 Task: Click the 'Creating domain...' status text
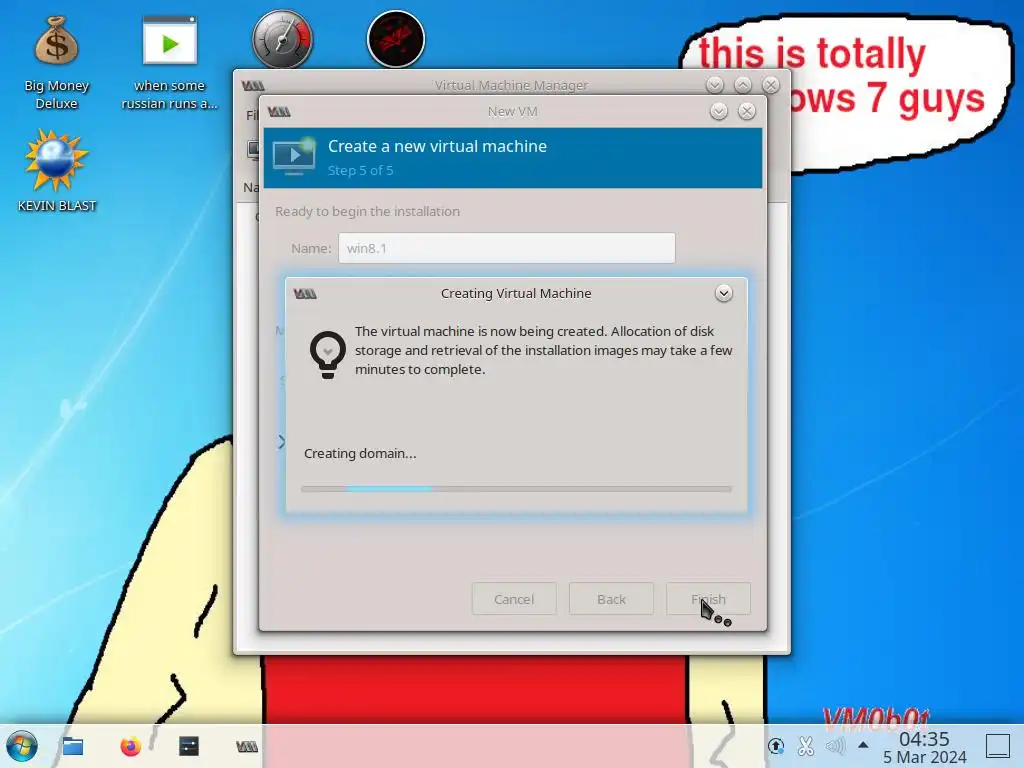(x=360, y=453)
